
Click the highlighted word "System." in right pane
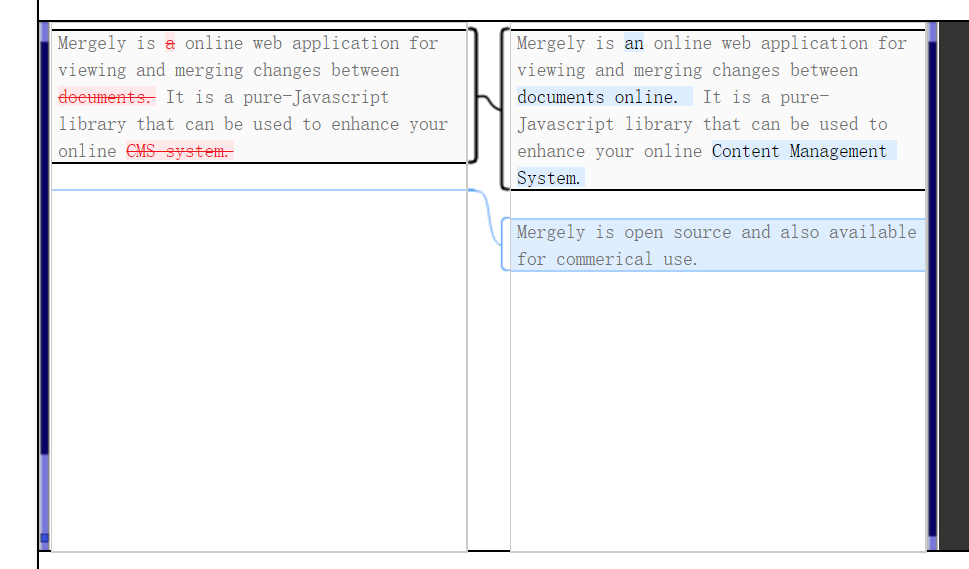[x=549, y=179]
